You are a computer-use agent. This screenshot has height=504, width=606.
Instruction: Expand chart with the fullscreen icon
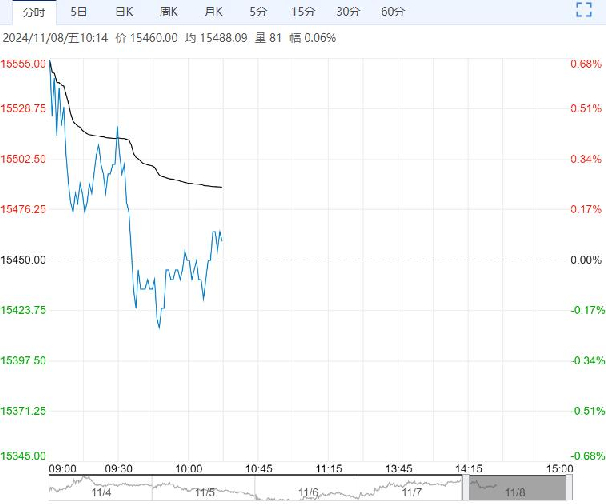(x=586, y=11)
